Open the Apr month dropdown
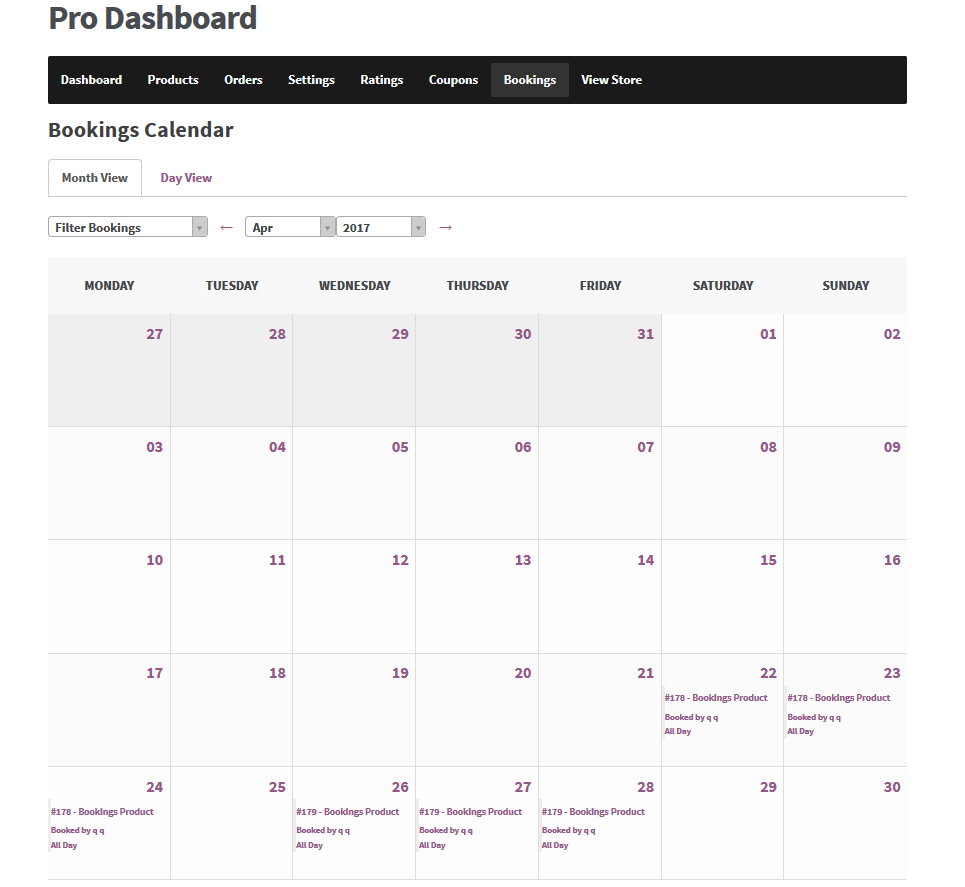The image size is (965, 887). point(289,227)
